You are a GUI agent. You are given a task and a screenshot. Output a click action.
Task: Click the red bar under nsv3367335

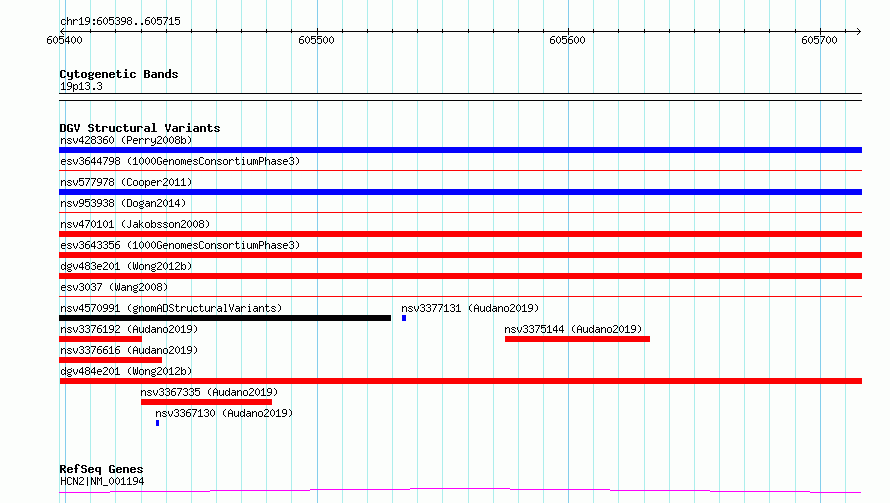(207, 402)
